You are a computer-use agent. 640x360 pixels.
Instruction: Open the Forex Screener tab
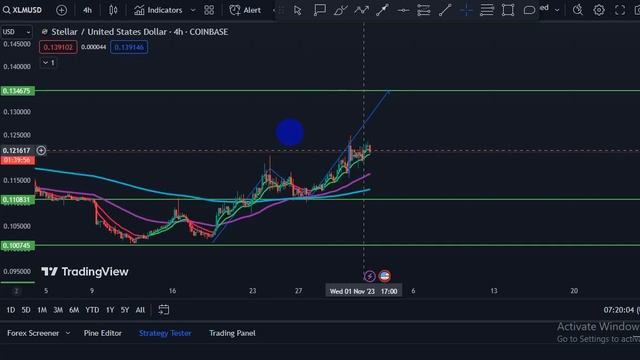(x=33, y=333)
